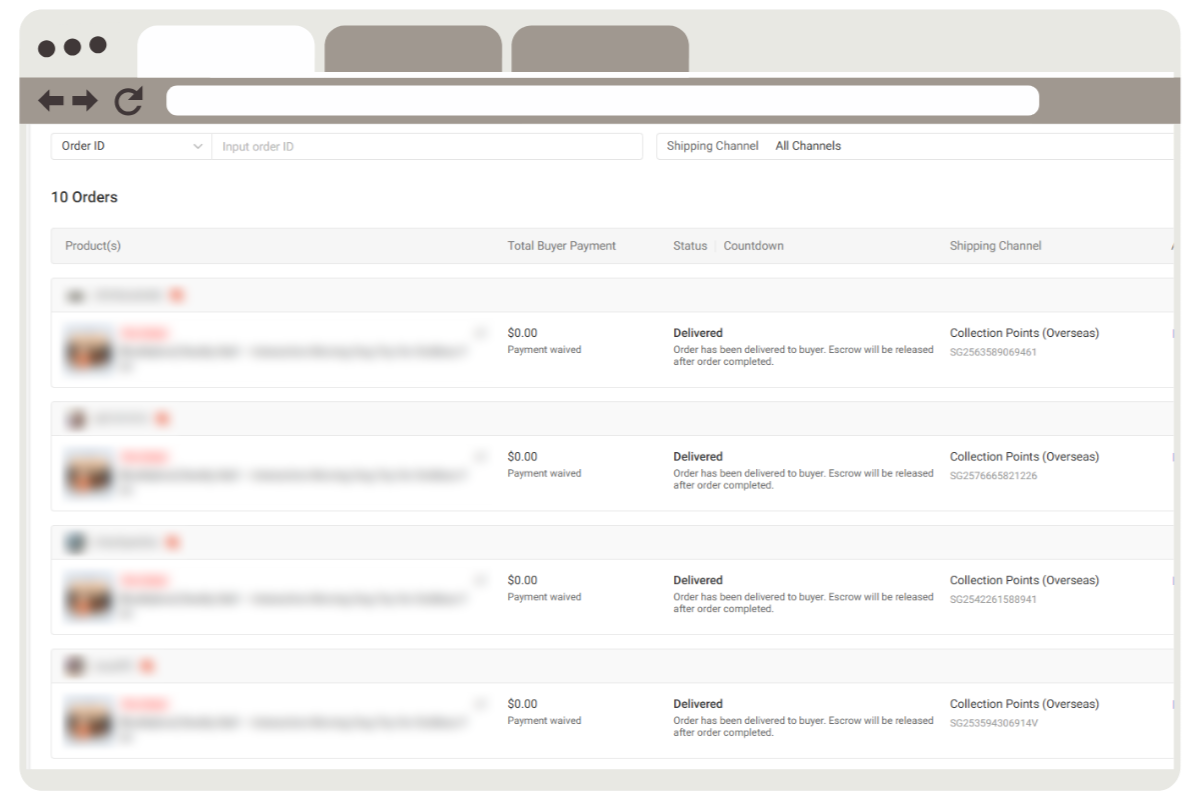Click tracking number SG2563589069461
This screenshot has width=1200, height=800.
coord(993,352)
